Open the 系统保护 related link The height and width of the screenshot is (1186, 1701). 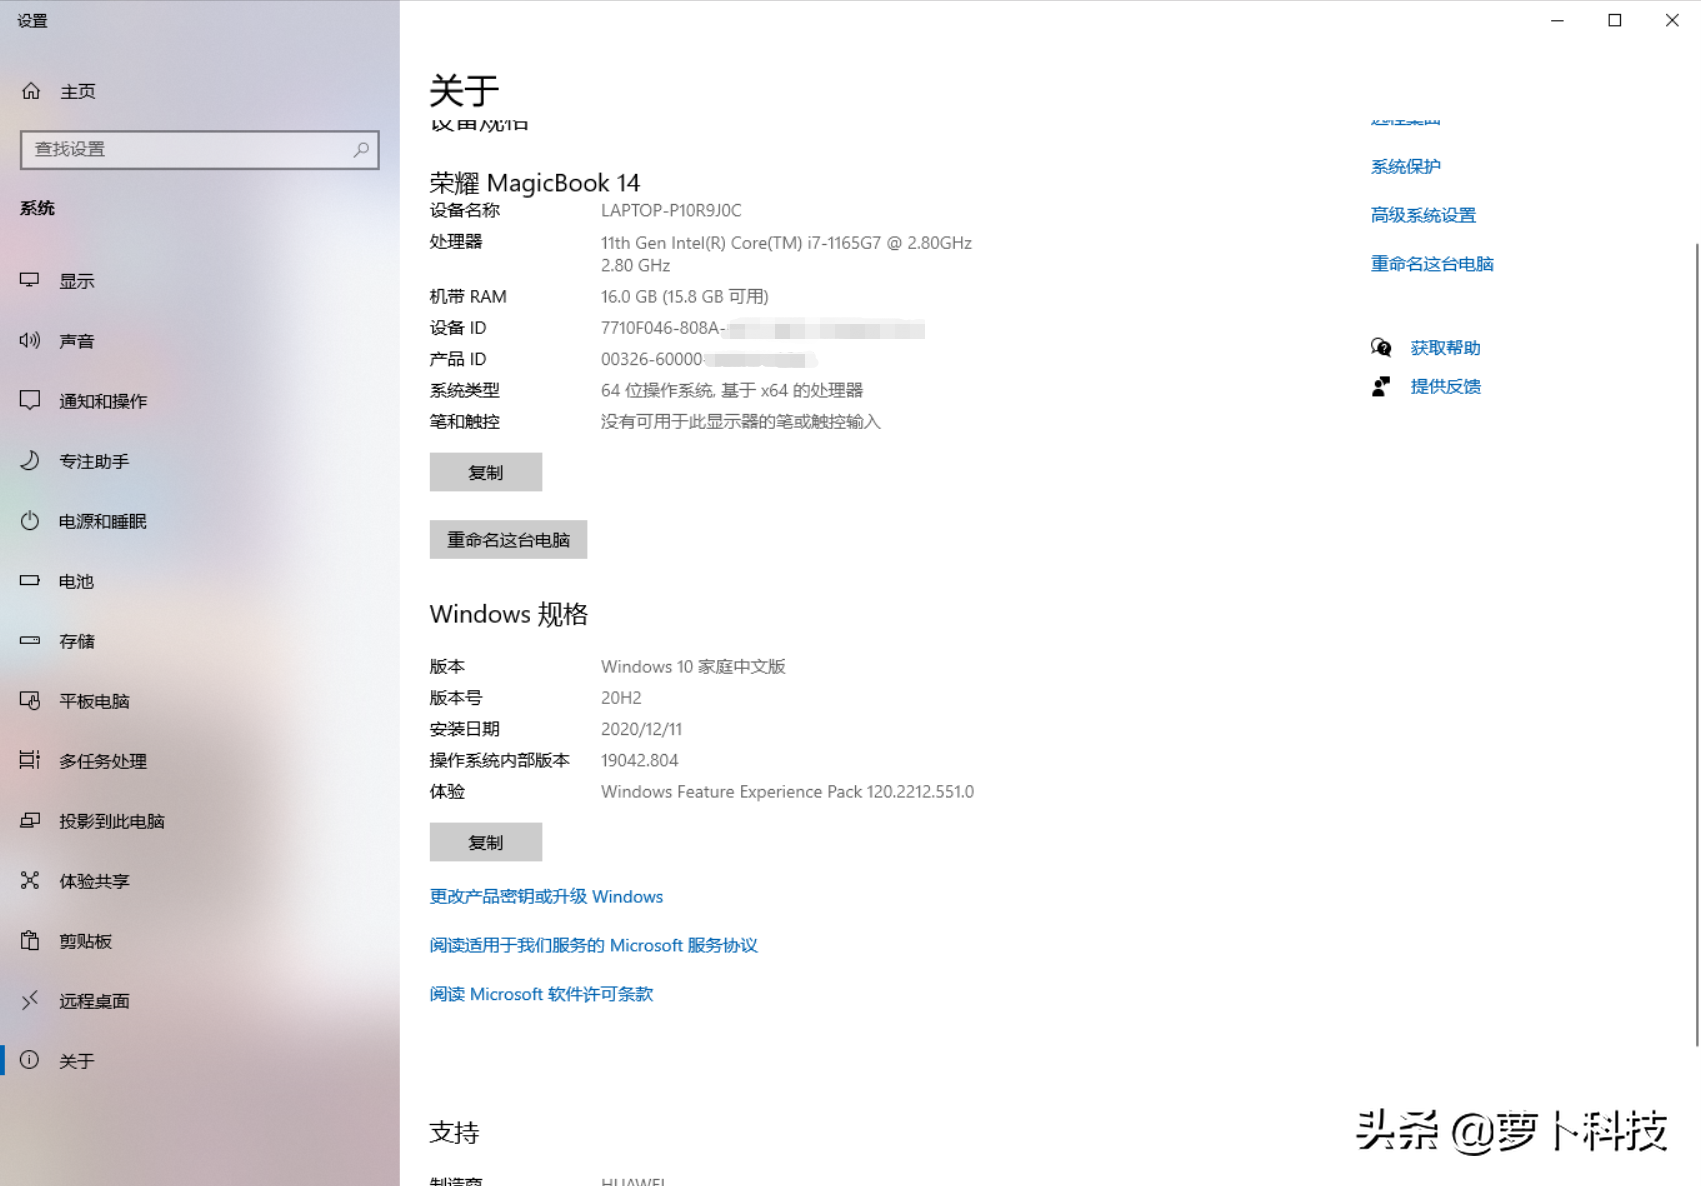pos(1406,166)
